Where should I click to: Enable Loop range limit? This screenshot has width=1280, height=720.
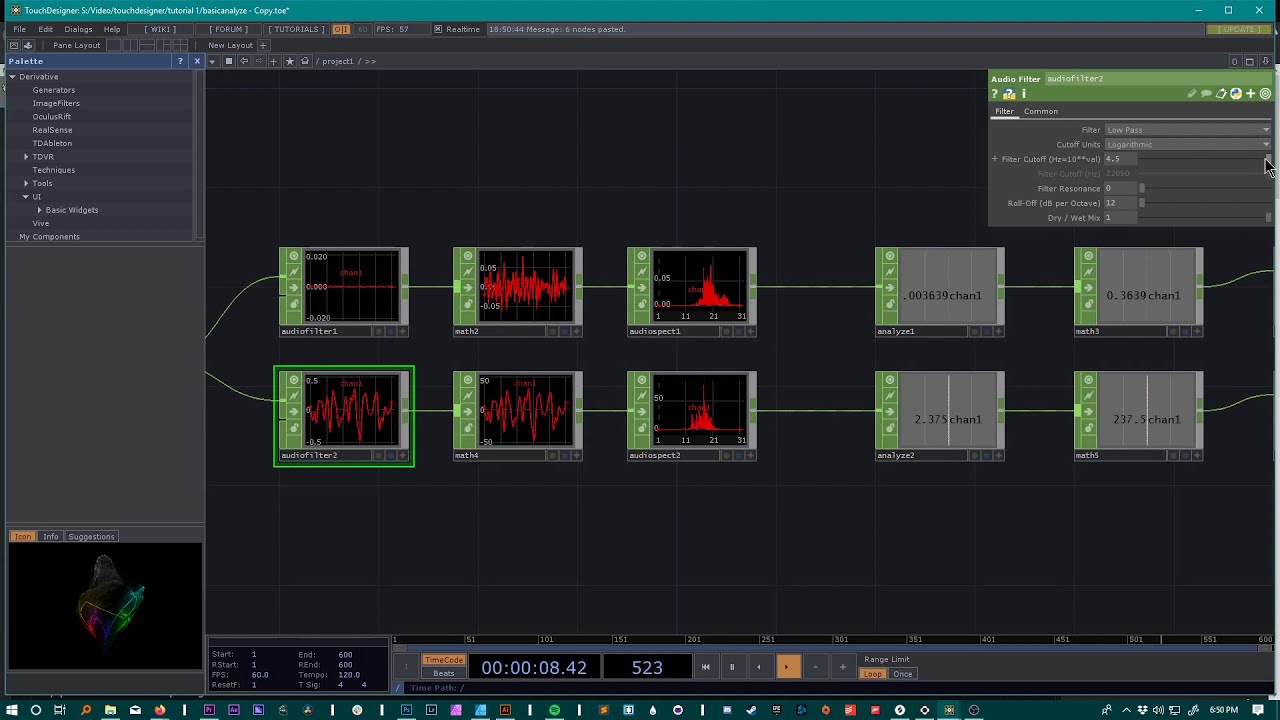873,674
